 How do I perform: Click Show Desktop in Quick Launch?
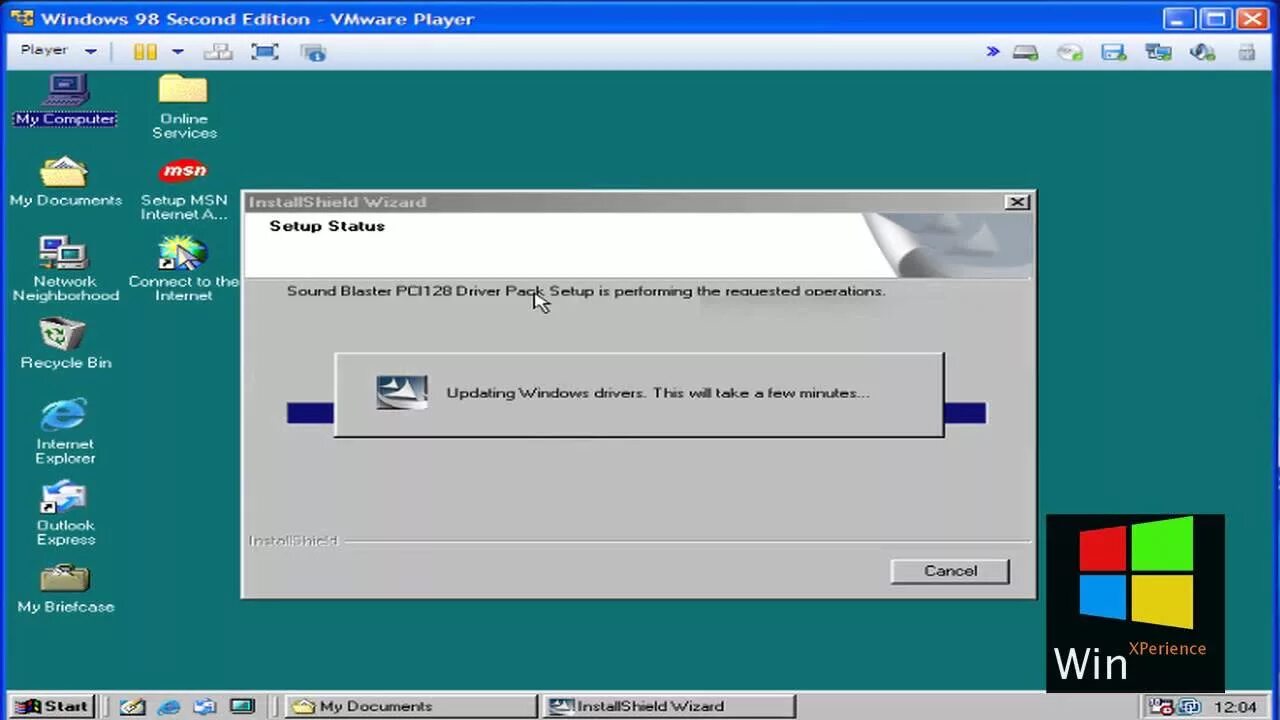point(132,706)
